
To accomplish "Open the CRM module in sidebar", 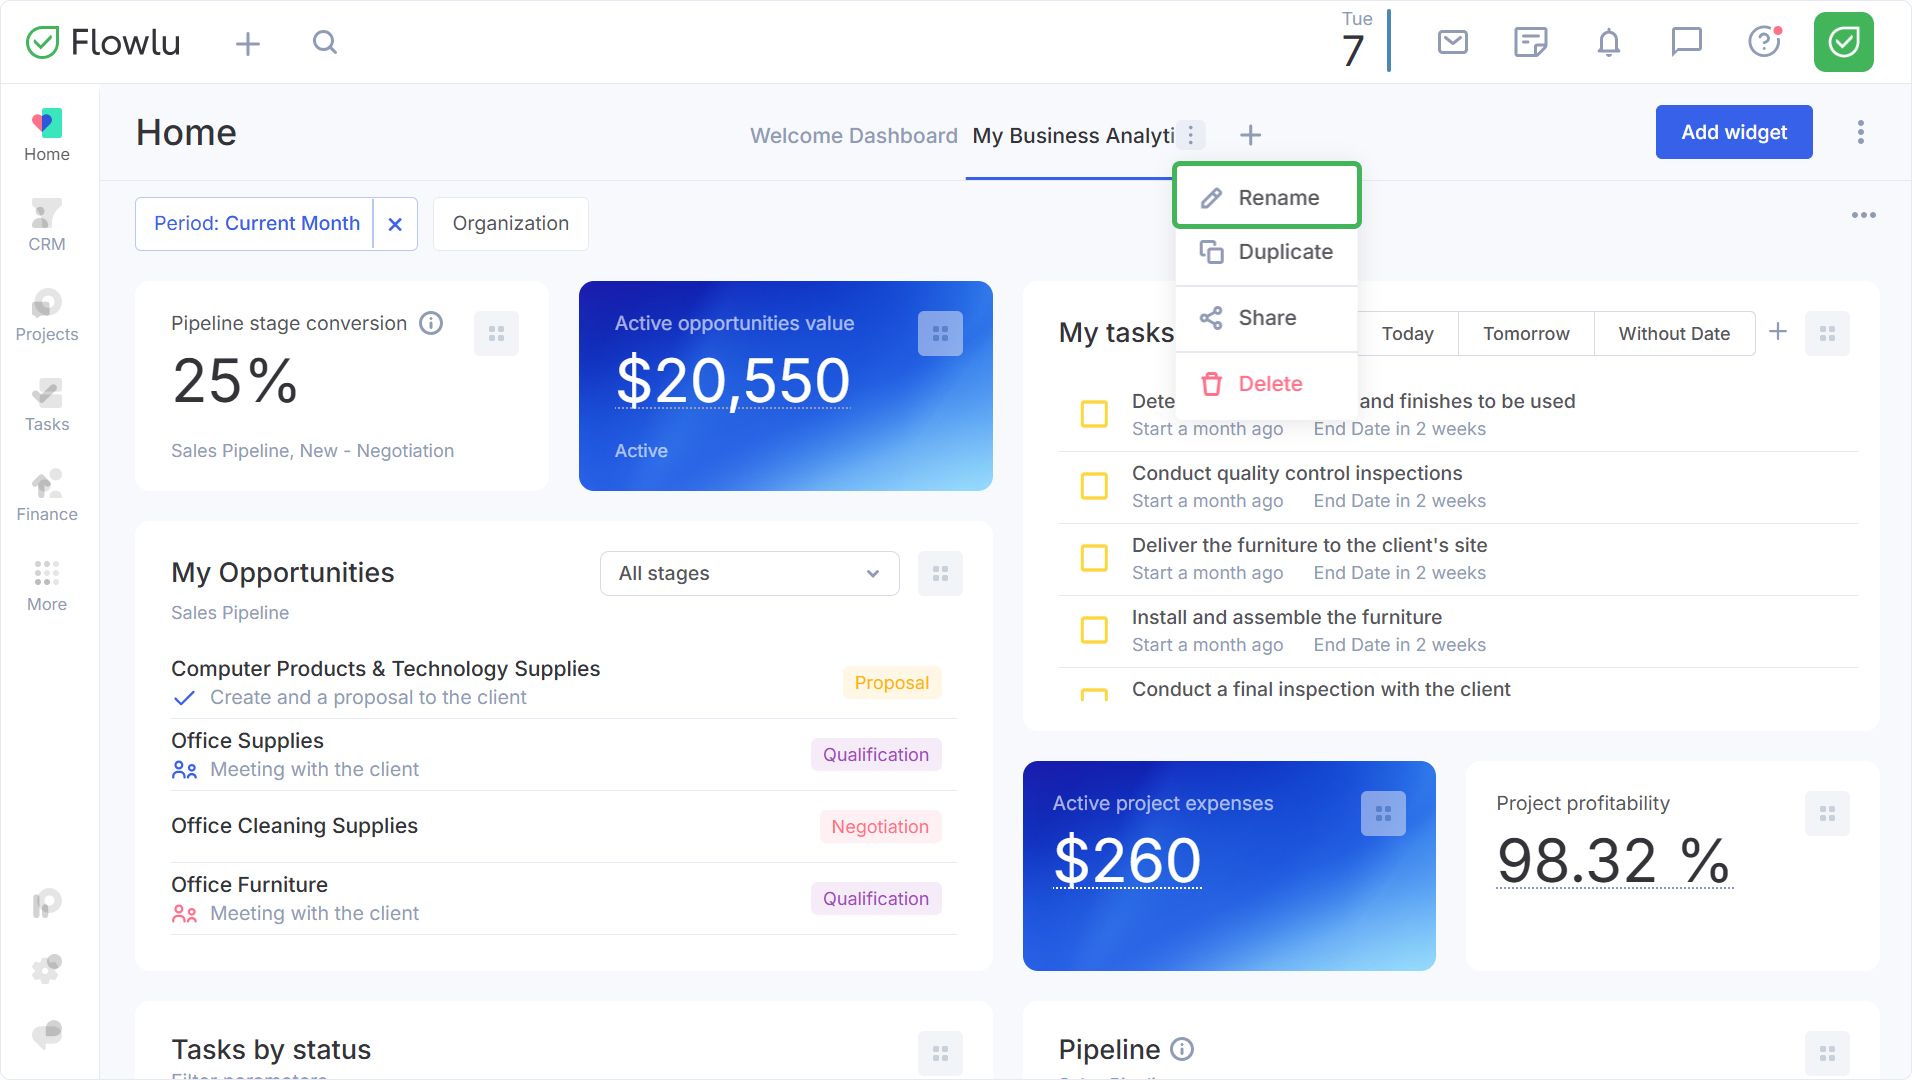I will (x=47, y=225).
